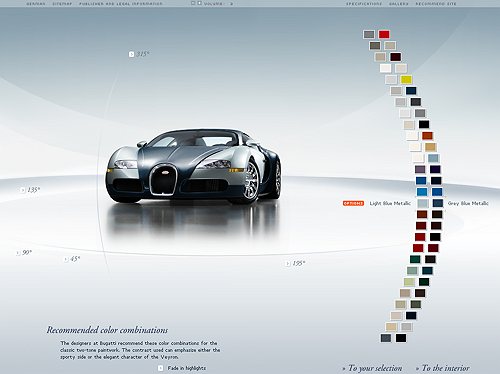Choose the yellow paint swatch
Image resolution: width=500 pixels, height=374 pixels.
tap(406, 80)
